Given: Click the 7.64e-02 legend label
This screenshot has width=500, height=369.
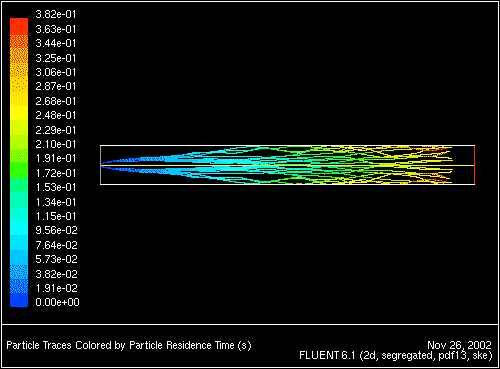Looking at the screenshot, I should coord(56,245).
